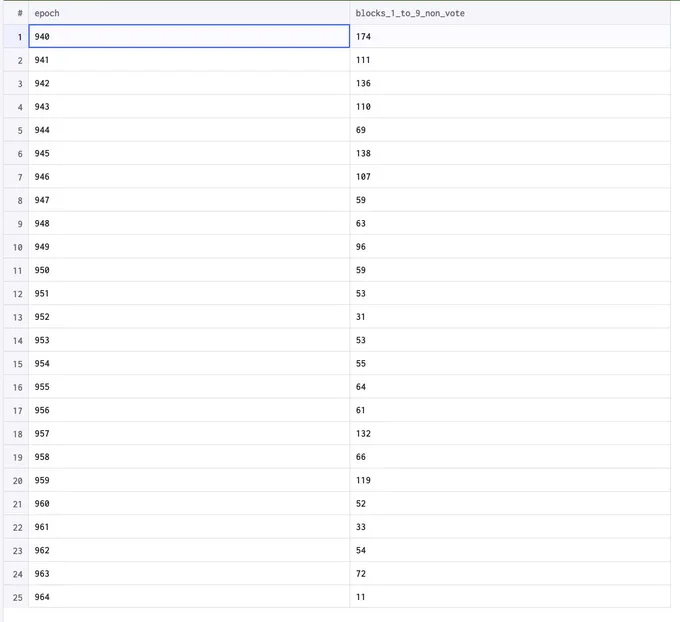This screenshot has width=680, height=622.
Task: Click epoch cell 957
Action: tap(189, 434)
